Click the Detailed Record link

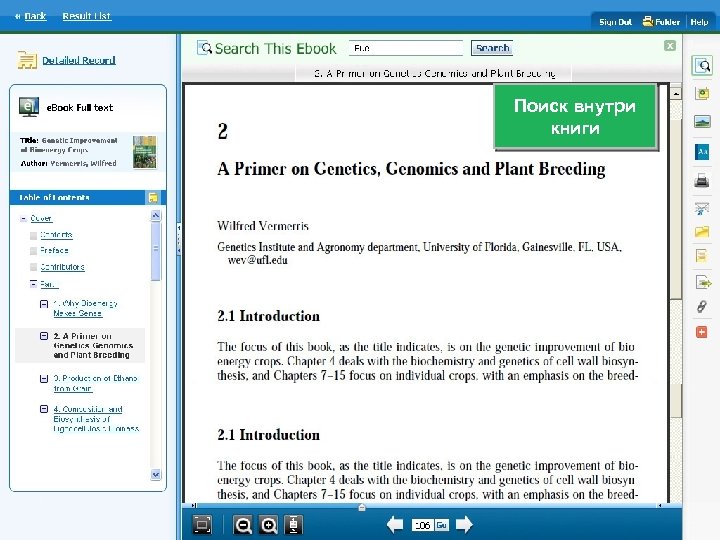click(79, 60)
